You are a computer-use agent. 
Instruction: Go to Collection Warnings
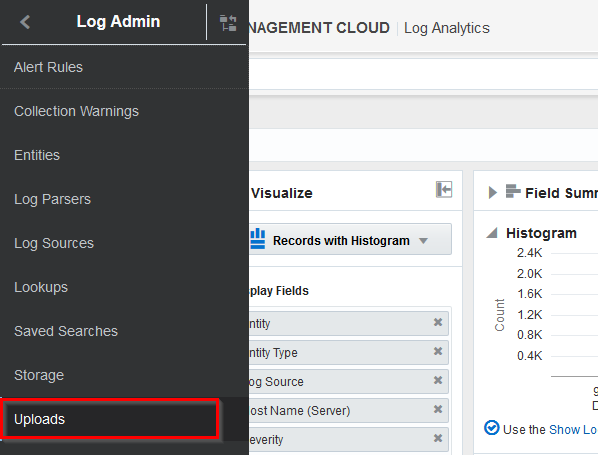click(76, 111)
